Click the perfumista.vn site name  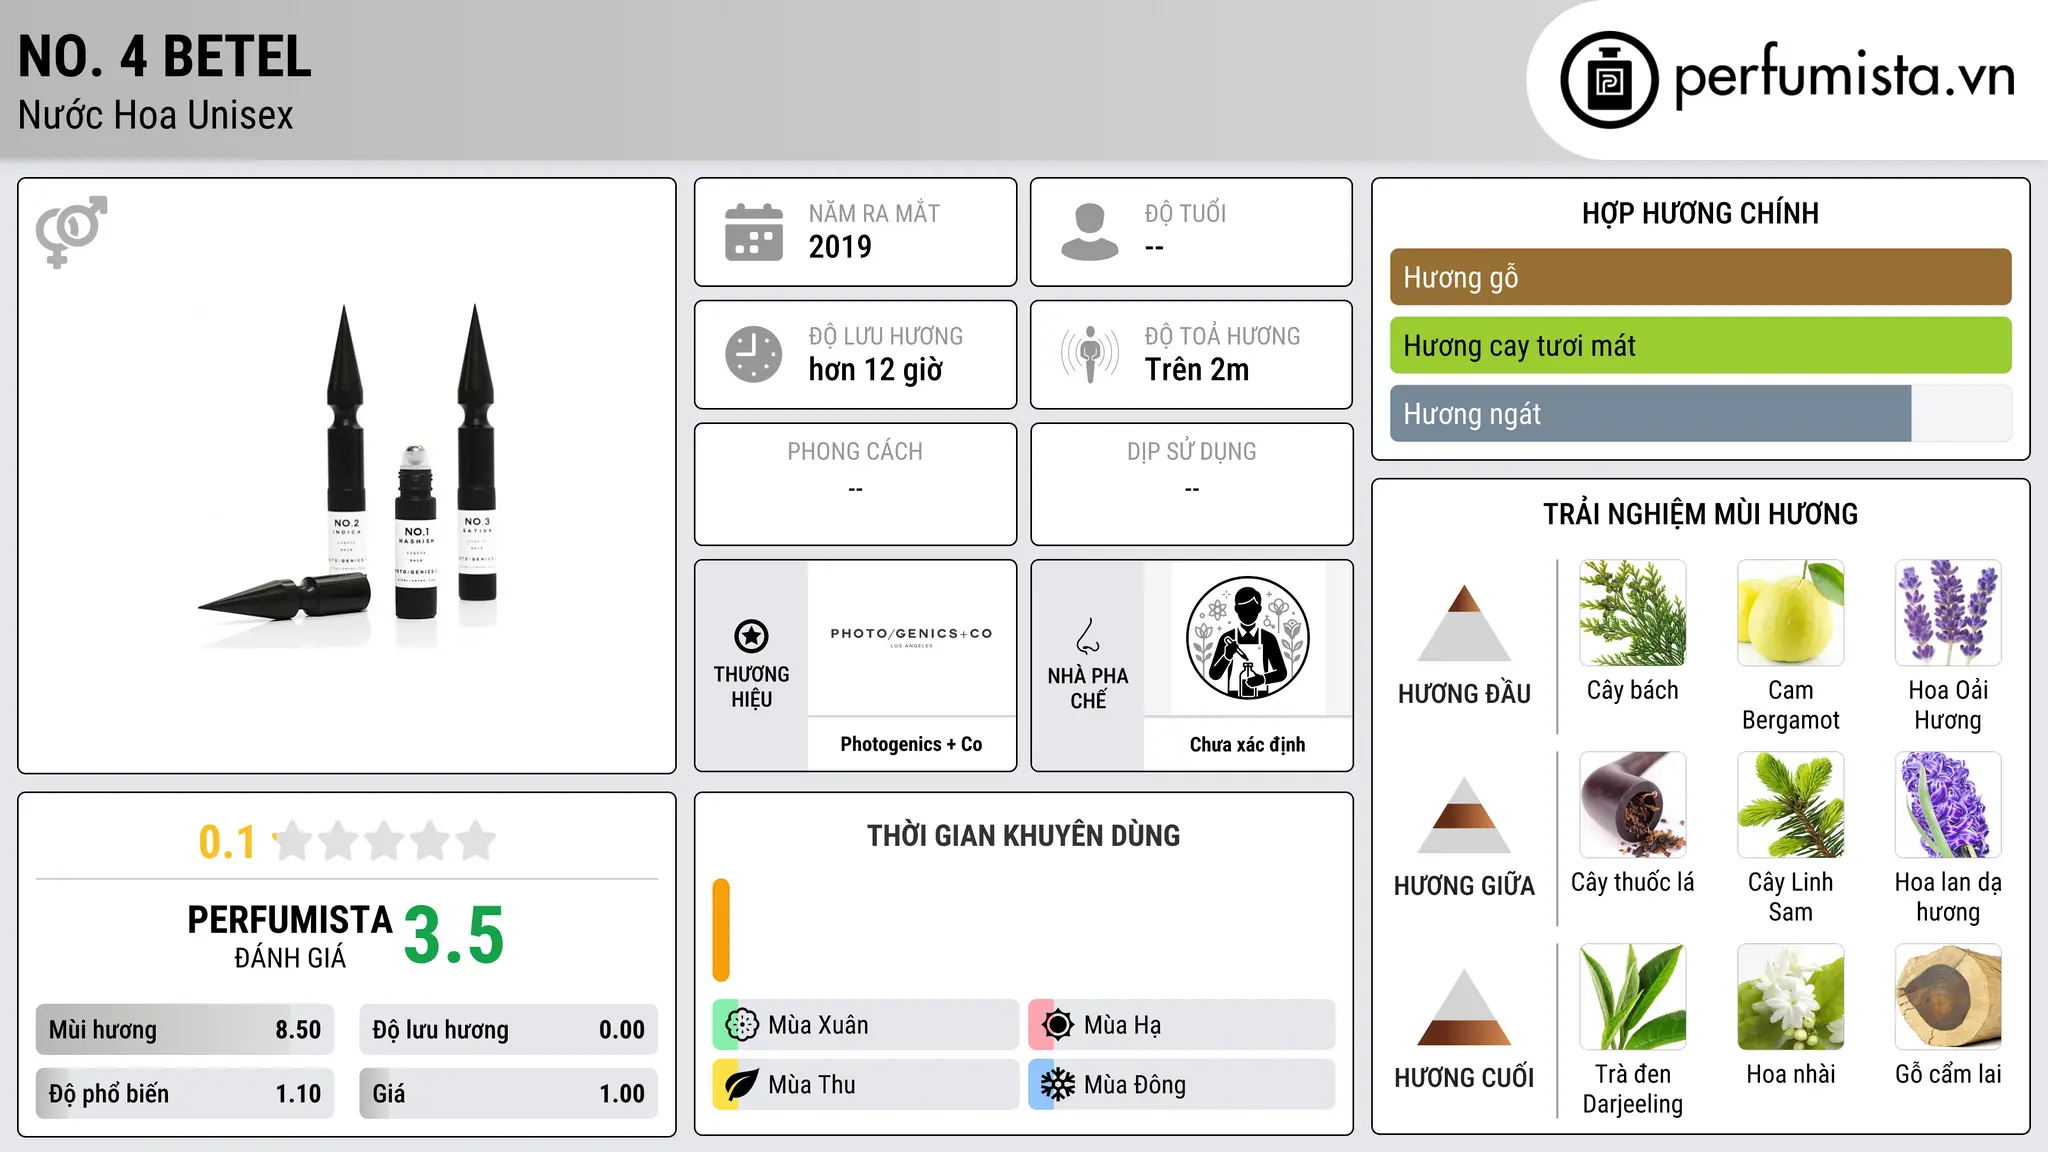tap(1845, 76)
